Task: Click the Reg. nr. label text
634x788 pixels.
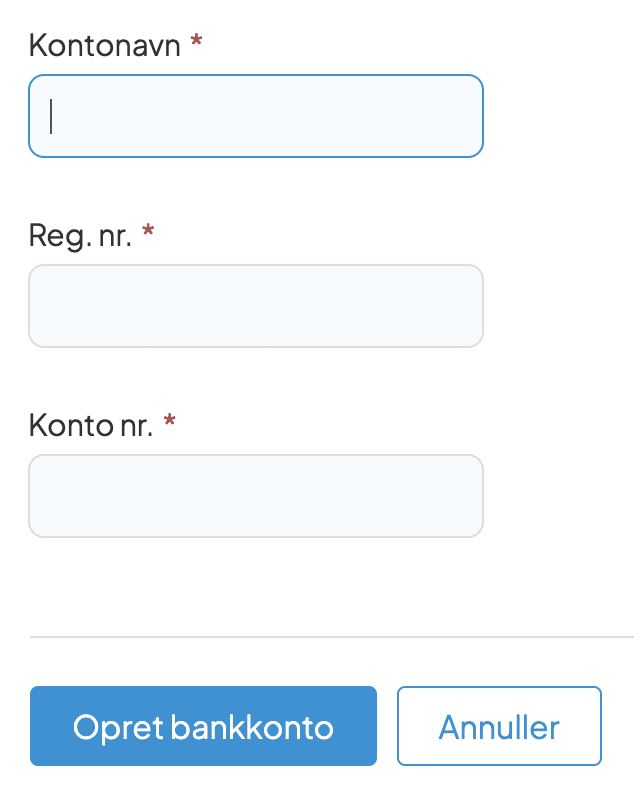Action: pos(80,236)
